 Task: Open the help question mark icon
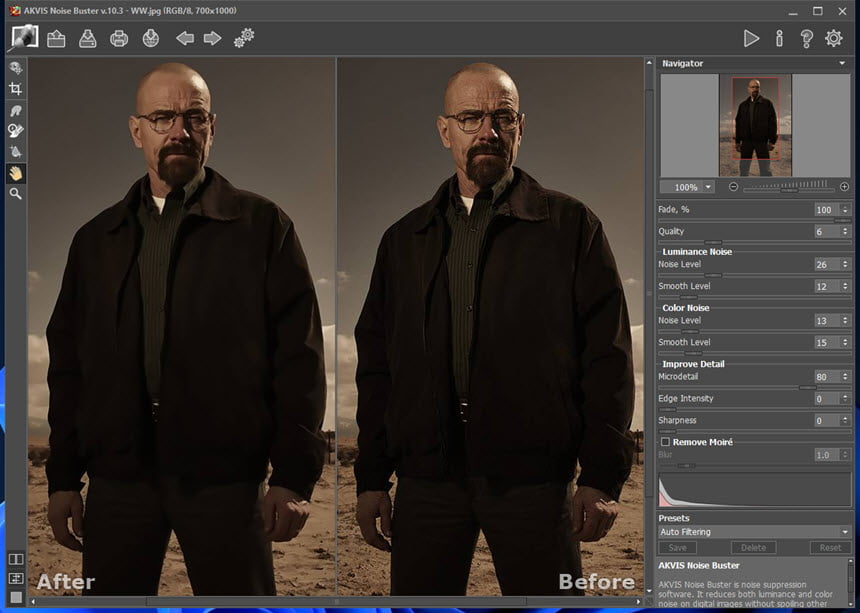[806, 38]
